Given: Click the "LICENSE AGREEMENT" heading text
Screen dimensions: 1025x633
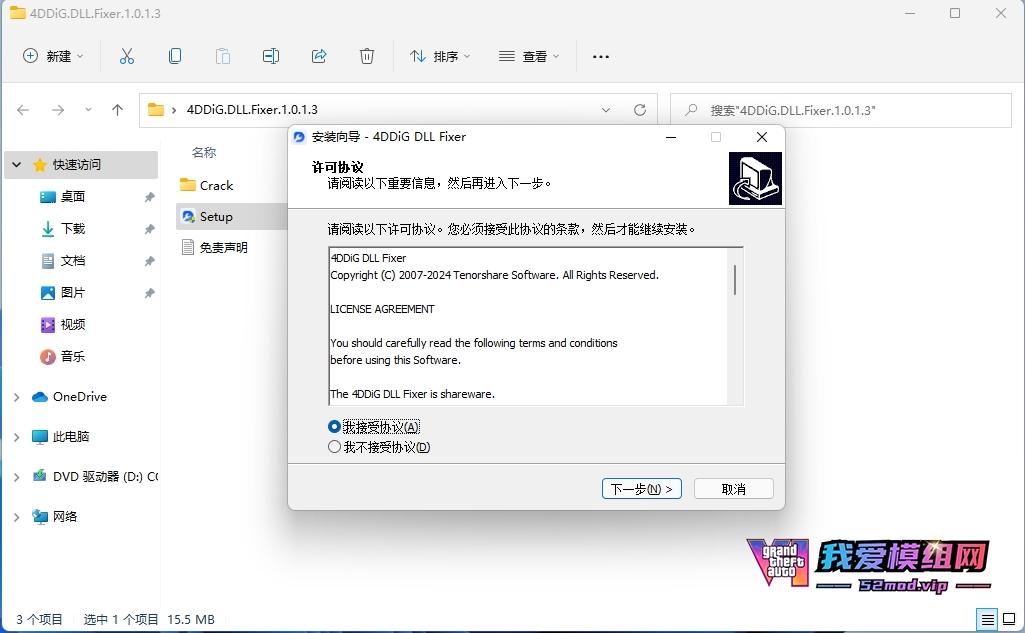Looking at the screenshot, I should click(x=382, y=309).
